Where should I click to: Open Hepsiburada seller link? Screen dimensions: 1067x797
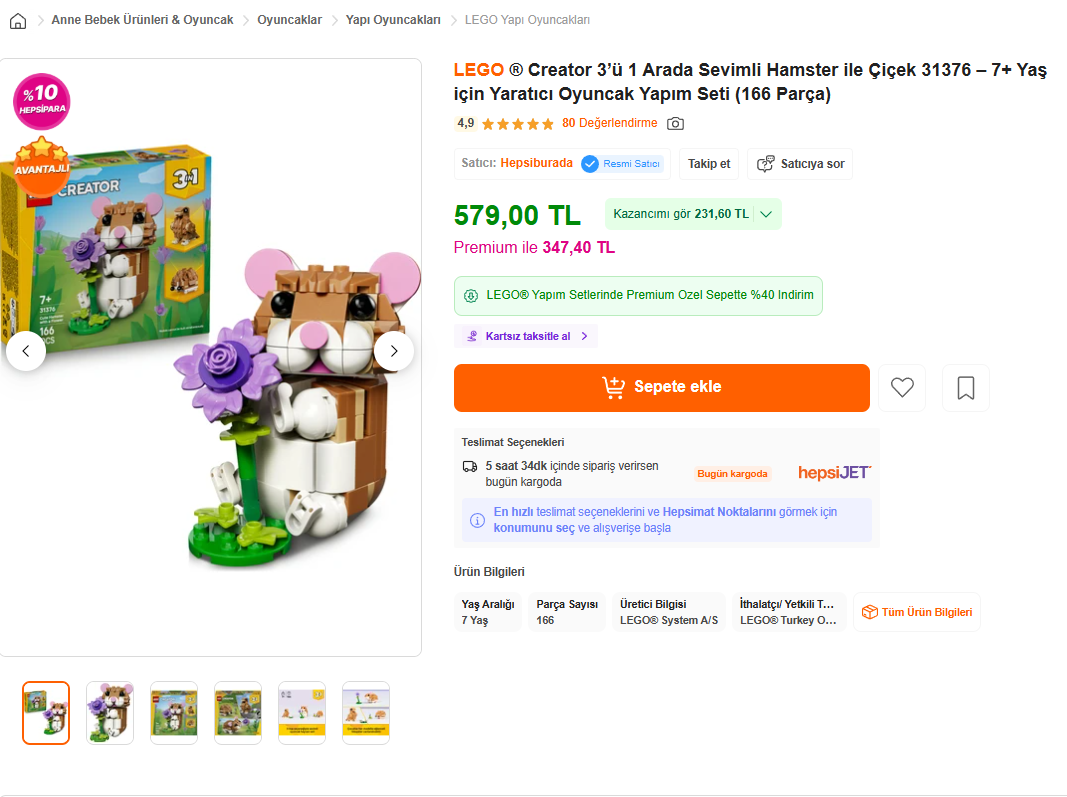[536, 163]
